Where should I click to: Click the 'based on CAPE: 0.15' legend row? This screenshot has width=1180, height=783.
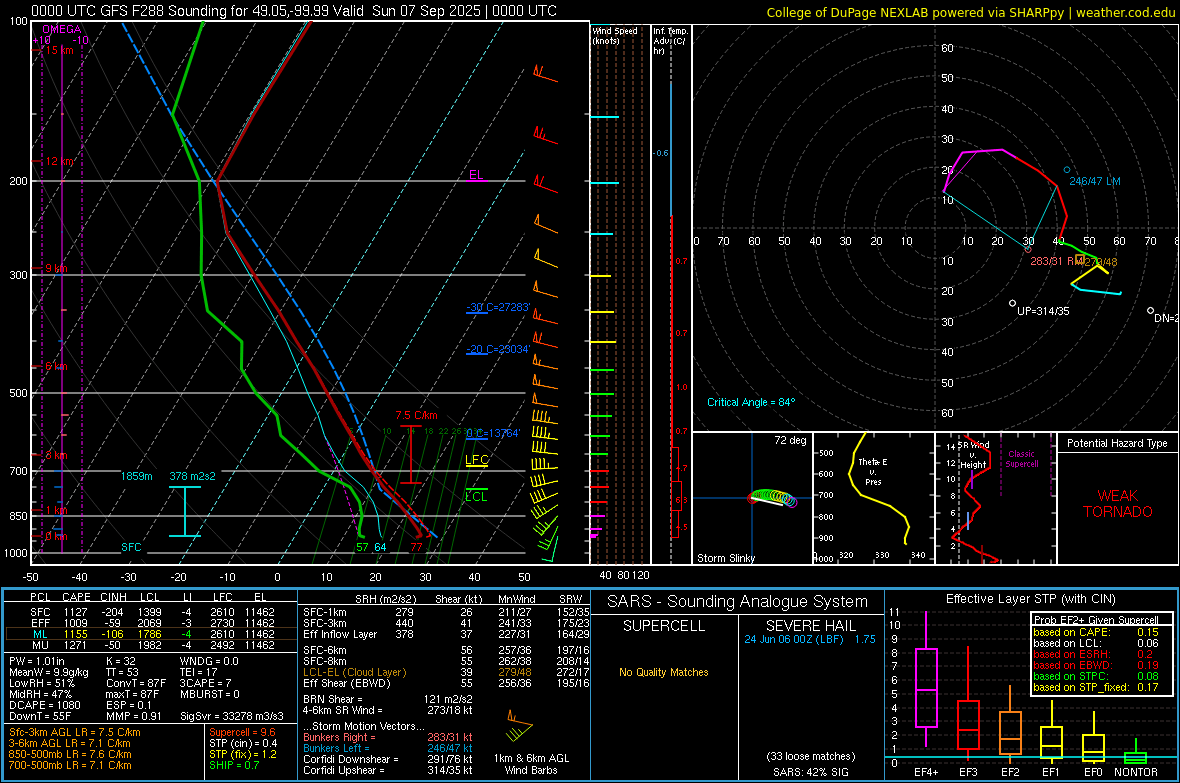coord(1096,632)
